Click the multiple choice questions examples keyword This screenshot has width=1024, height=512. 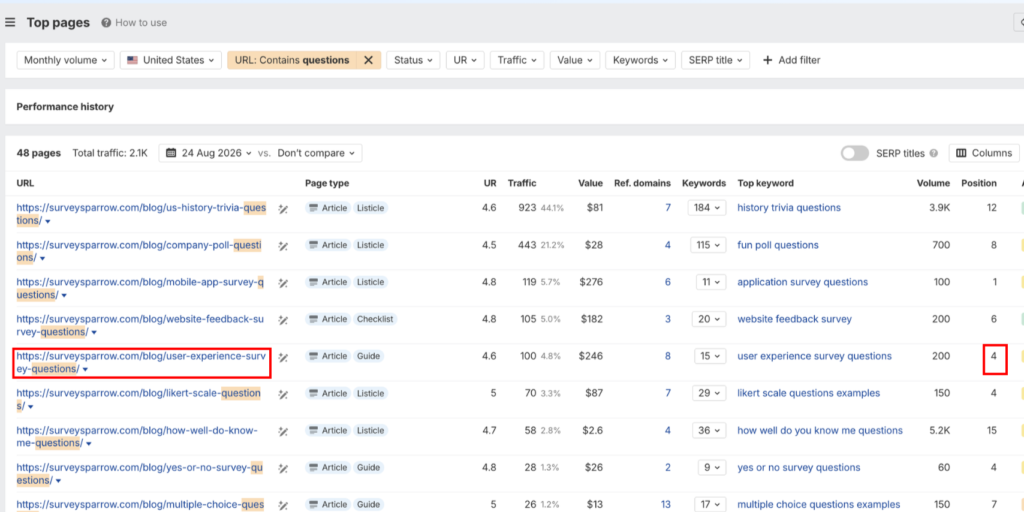pyautogui.click(x=819, y=505)
